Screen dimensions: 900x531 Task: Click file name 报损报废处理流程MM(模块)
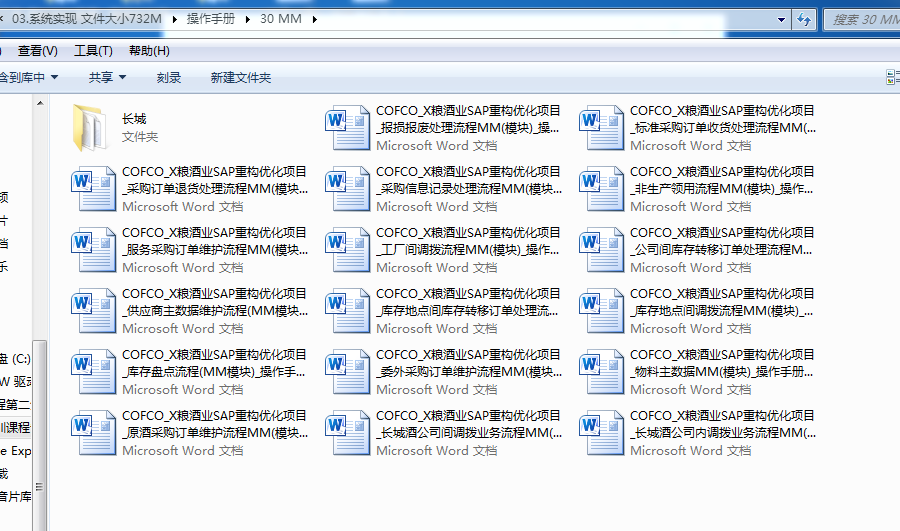point(468,127)
